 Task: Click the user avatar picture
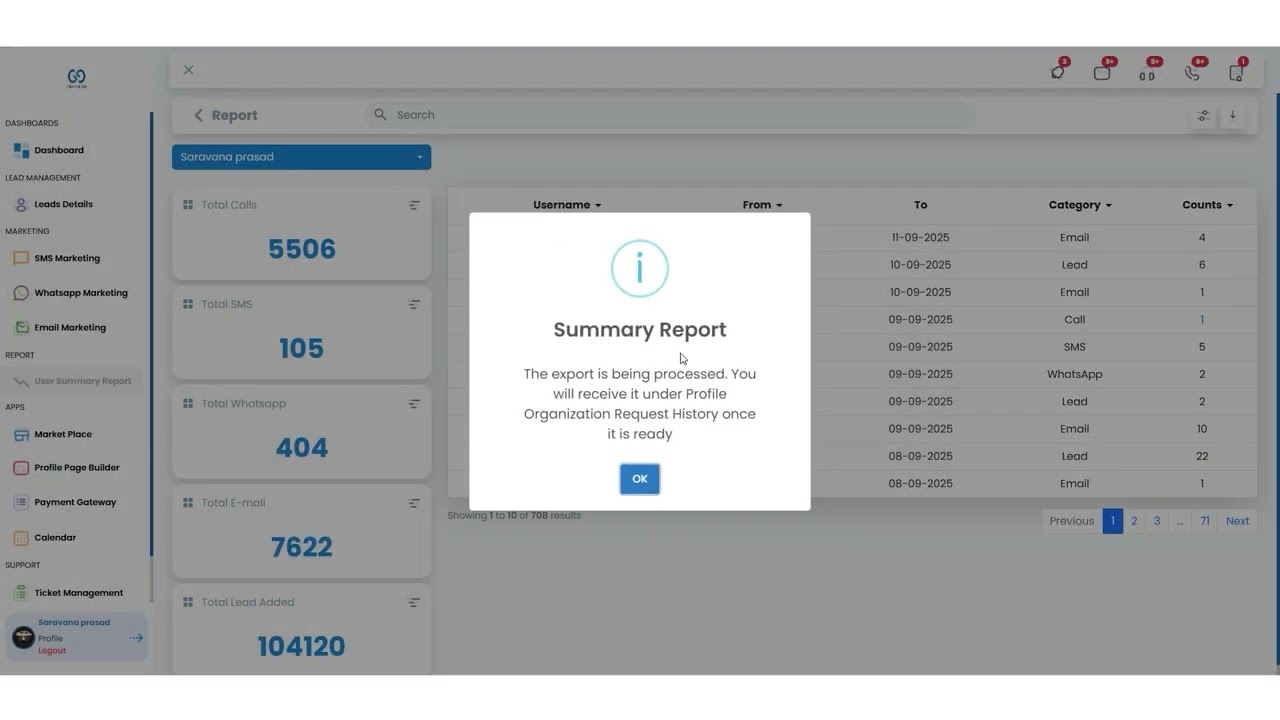23,637
